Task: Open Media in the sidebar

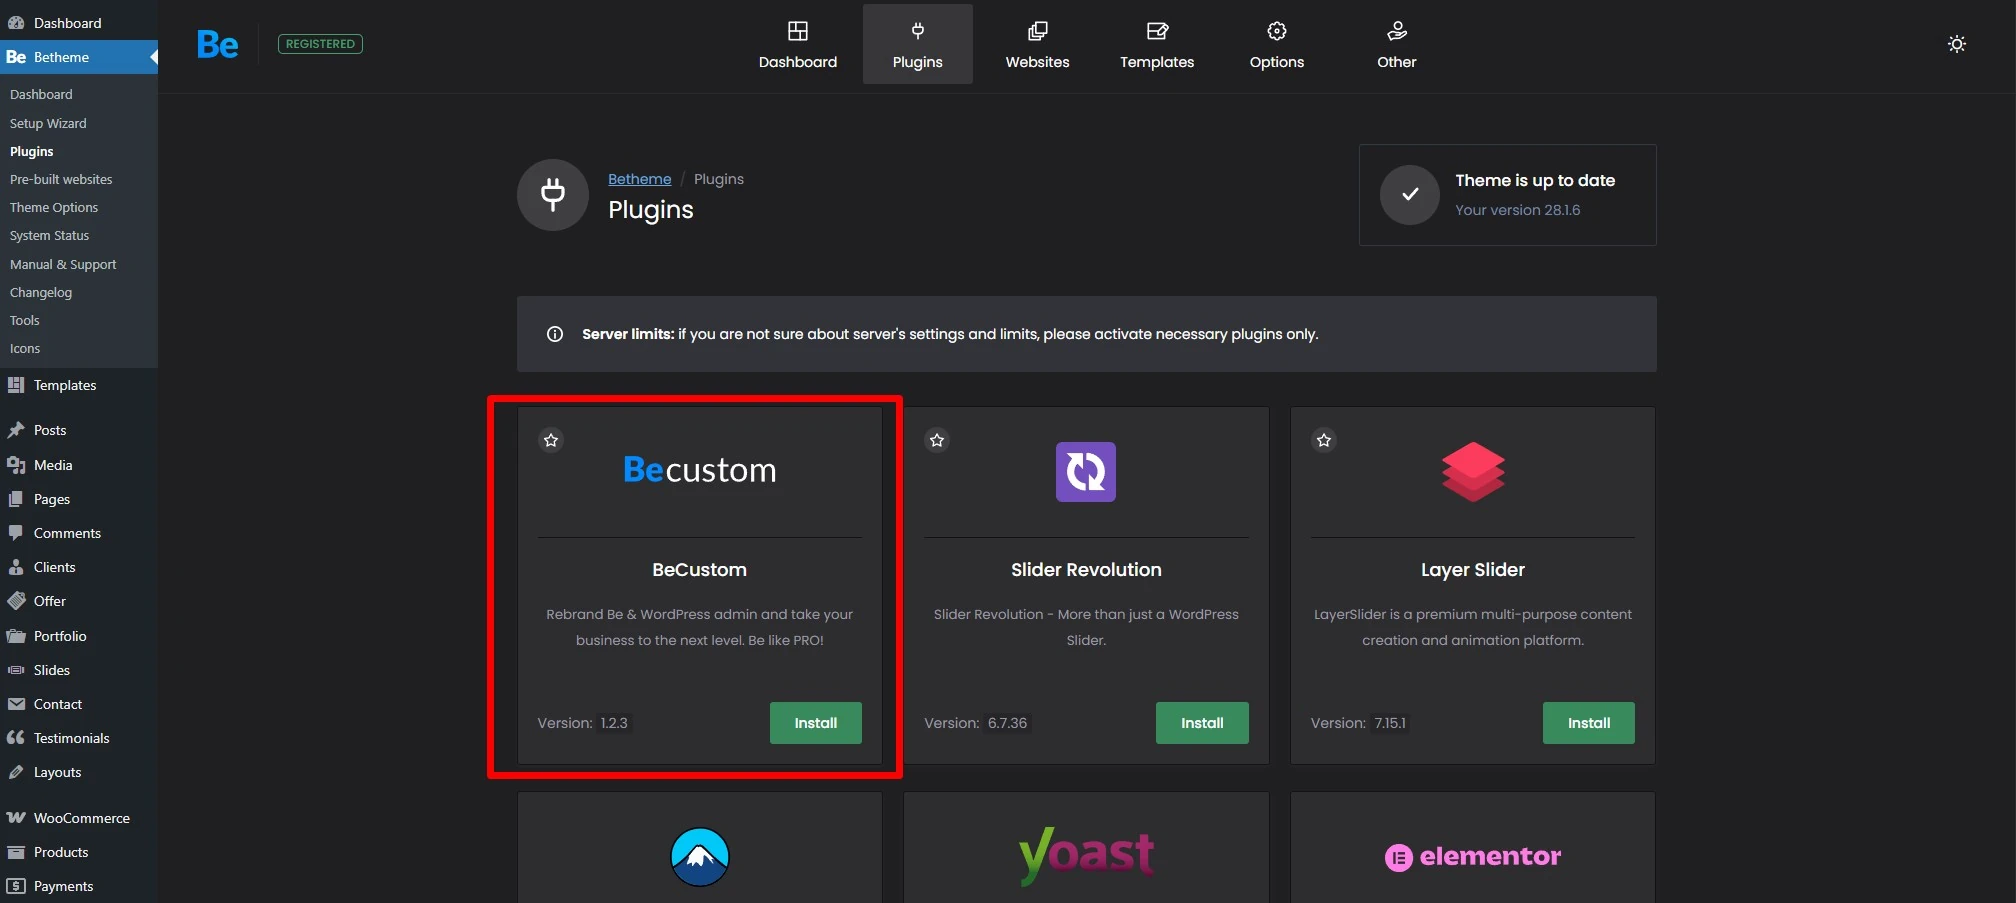Action: click(79, 465)
